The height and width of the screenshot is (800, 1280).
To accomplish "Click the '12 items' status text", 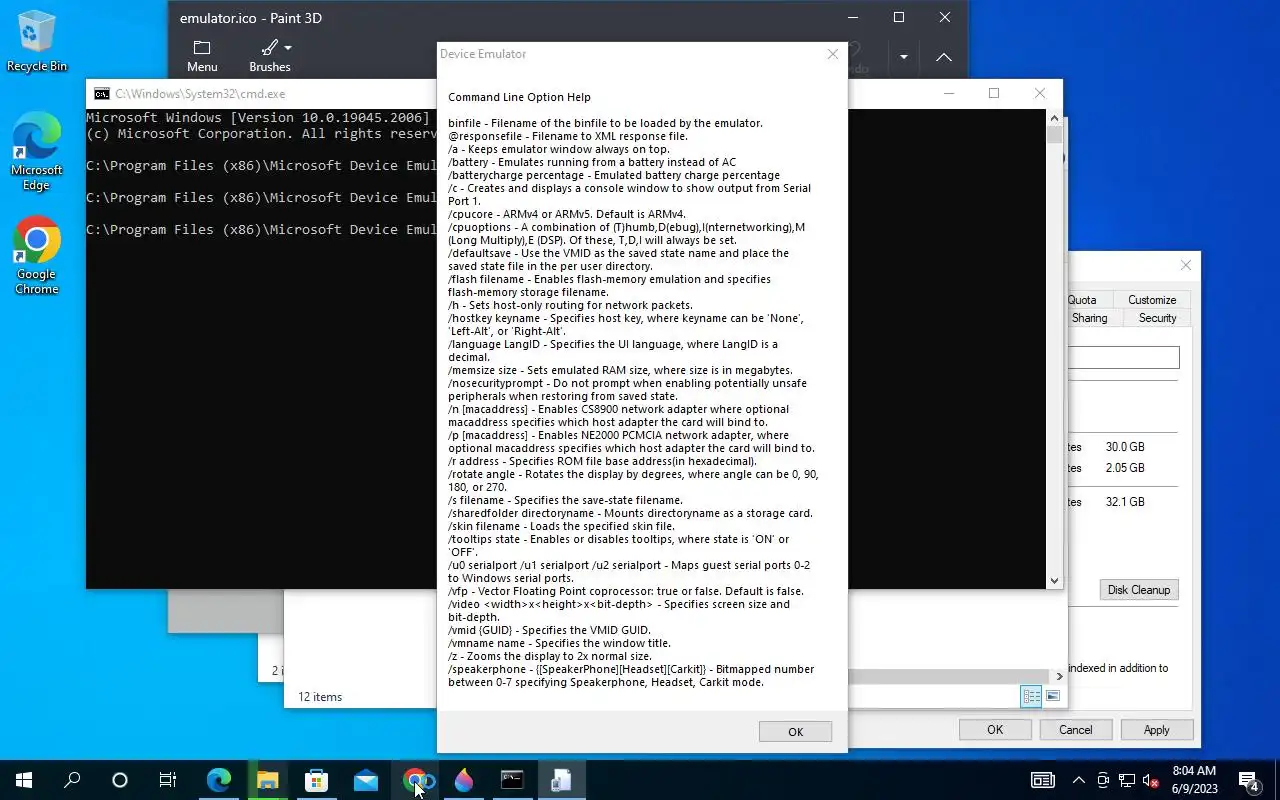I will pos(320,697).
